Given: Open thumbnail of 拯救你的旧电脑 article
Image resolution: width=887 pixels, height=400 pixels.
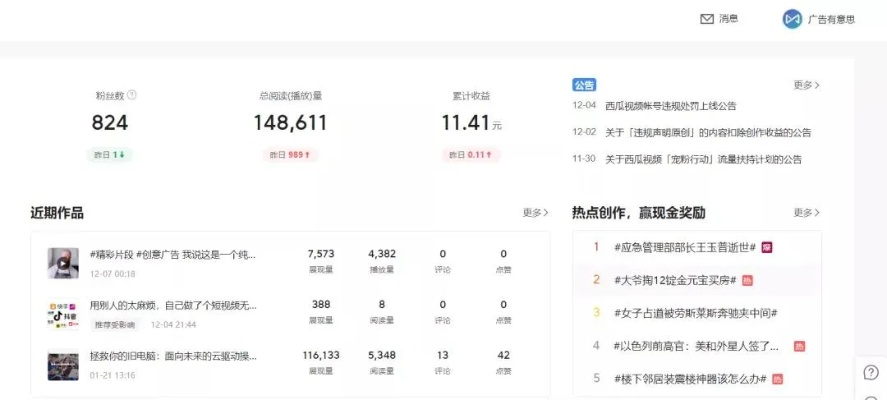Looking at the screenshot, I should pyautogui.click(x=63, y=366).
